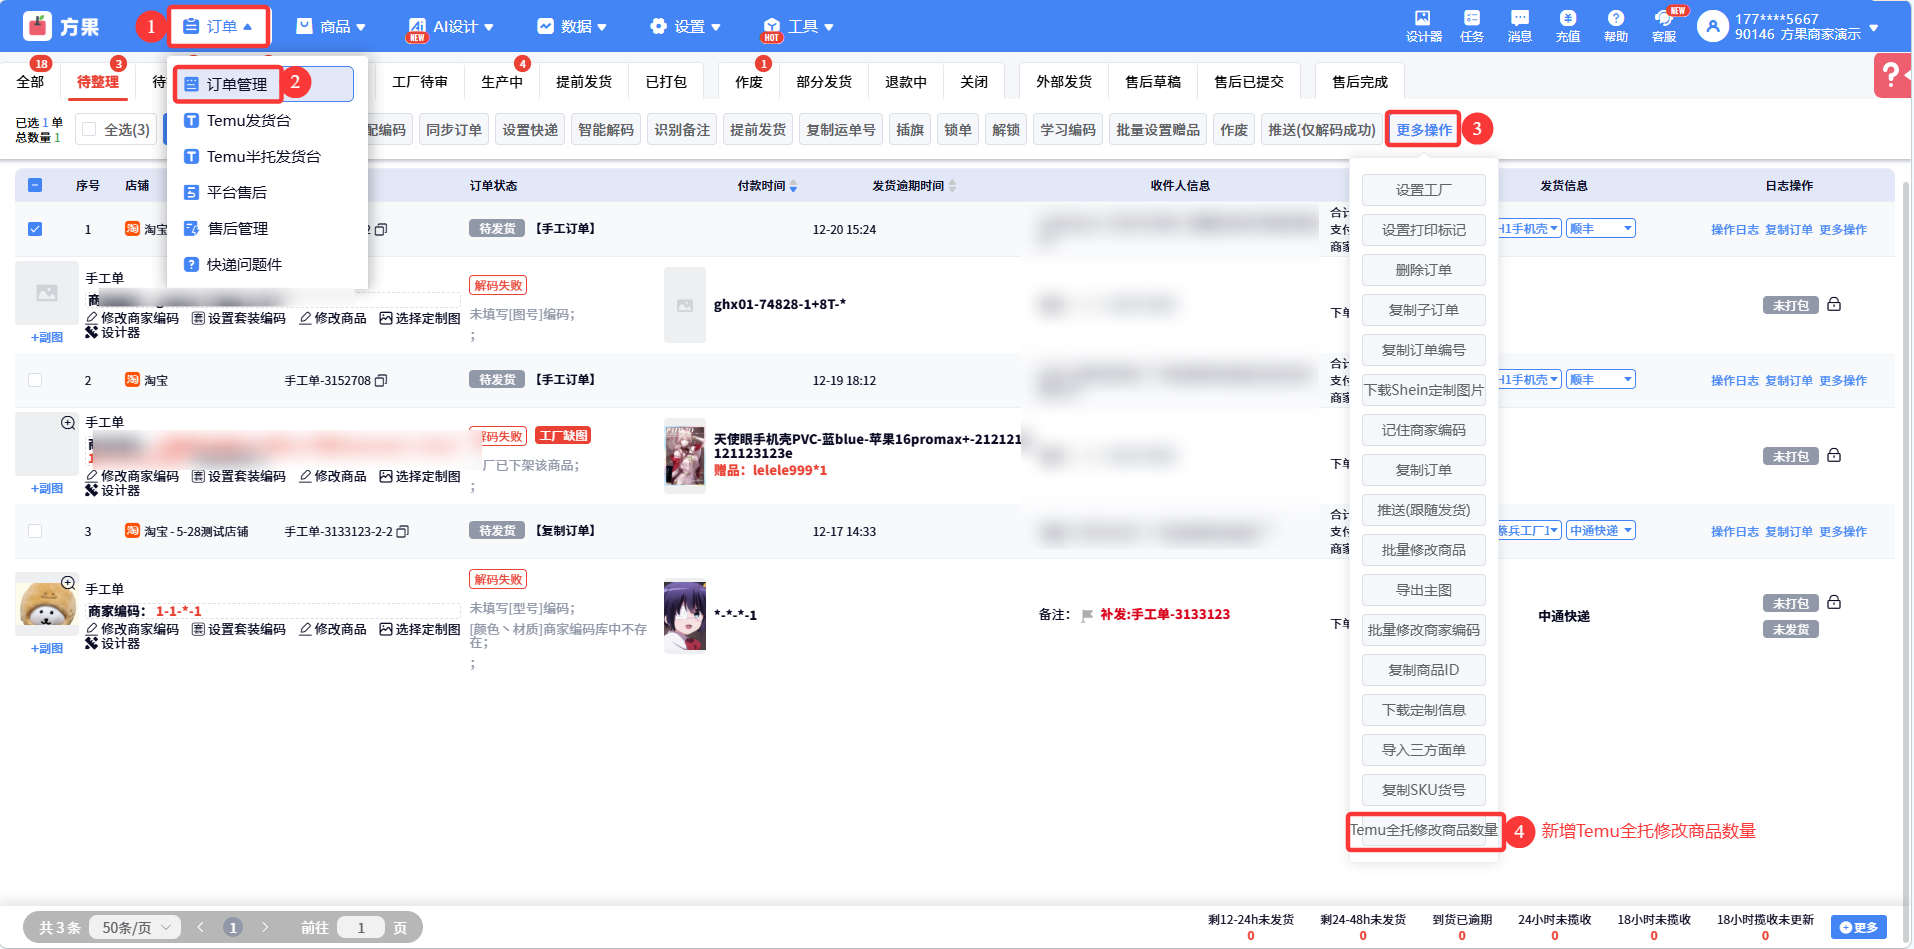Collapse the 订单 top menu dropdown
This screenshot has height=949, width=1914.
[x=219, y=27]
